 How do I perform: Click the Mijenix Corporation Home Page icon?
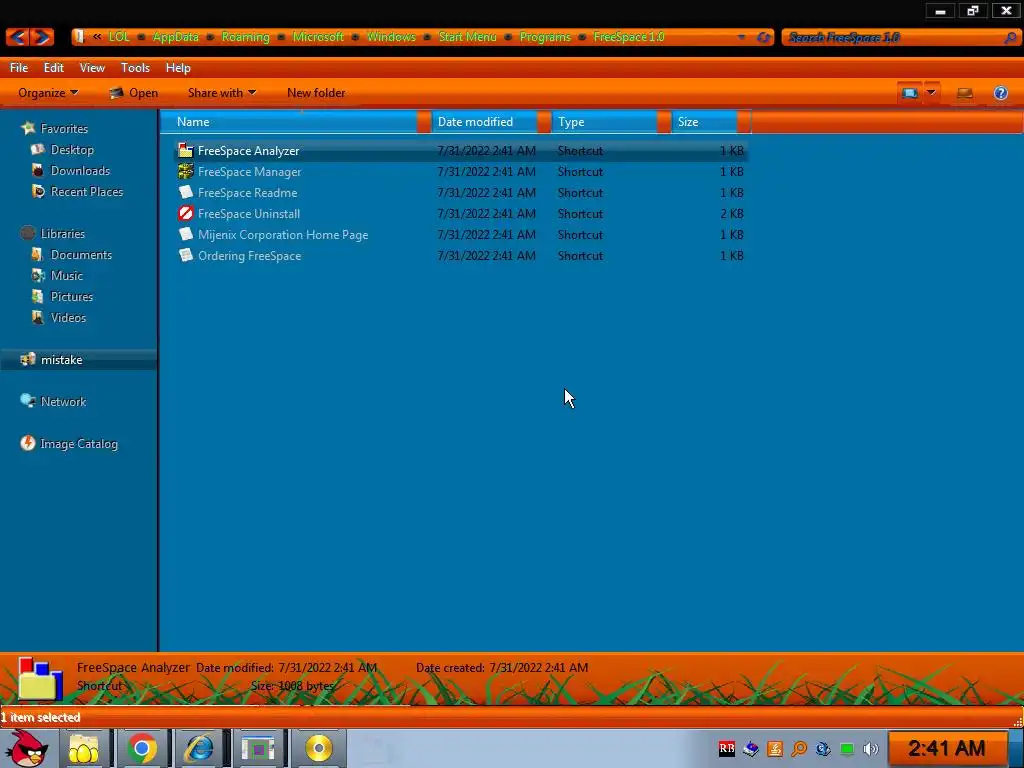point(185,234)
